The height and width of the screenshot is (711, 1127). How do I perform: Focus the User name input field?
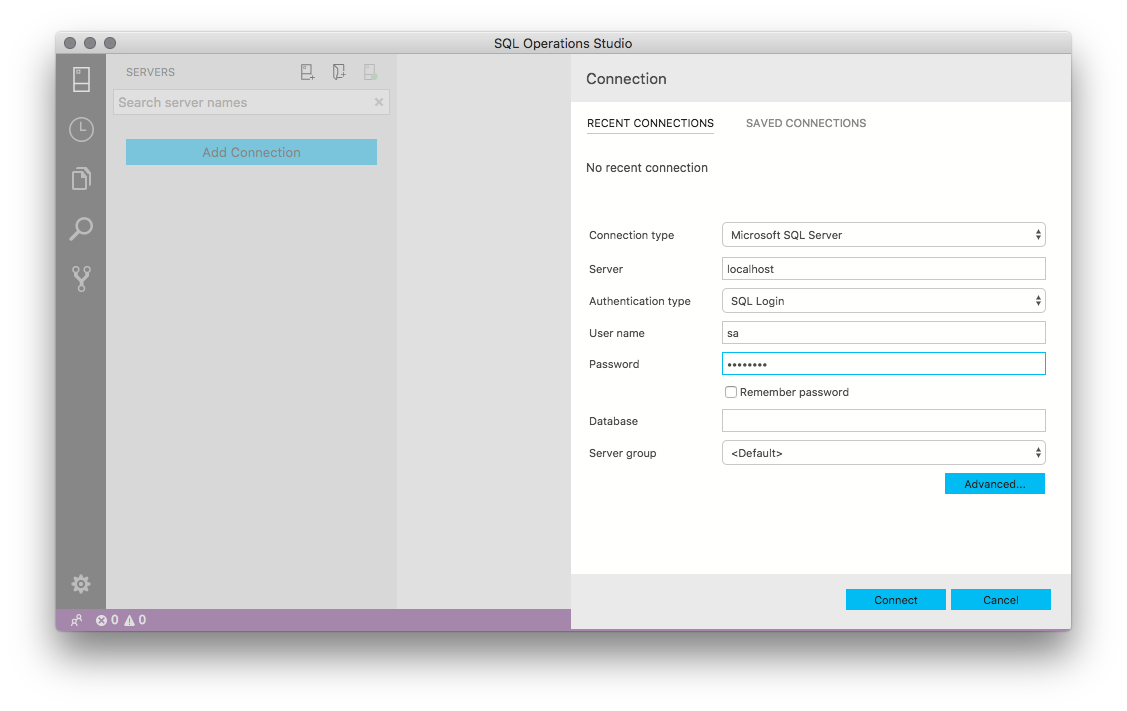pos(883,333)
